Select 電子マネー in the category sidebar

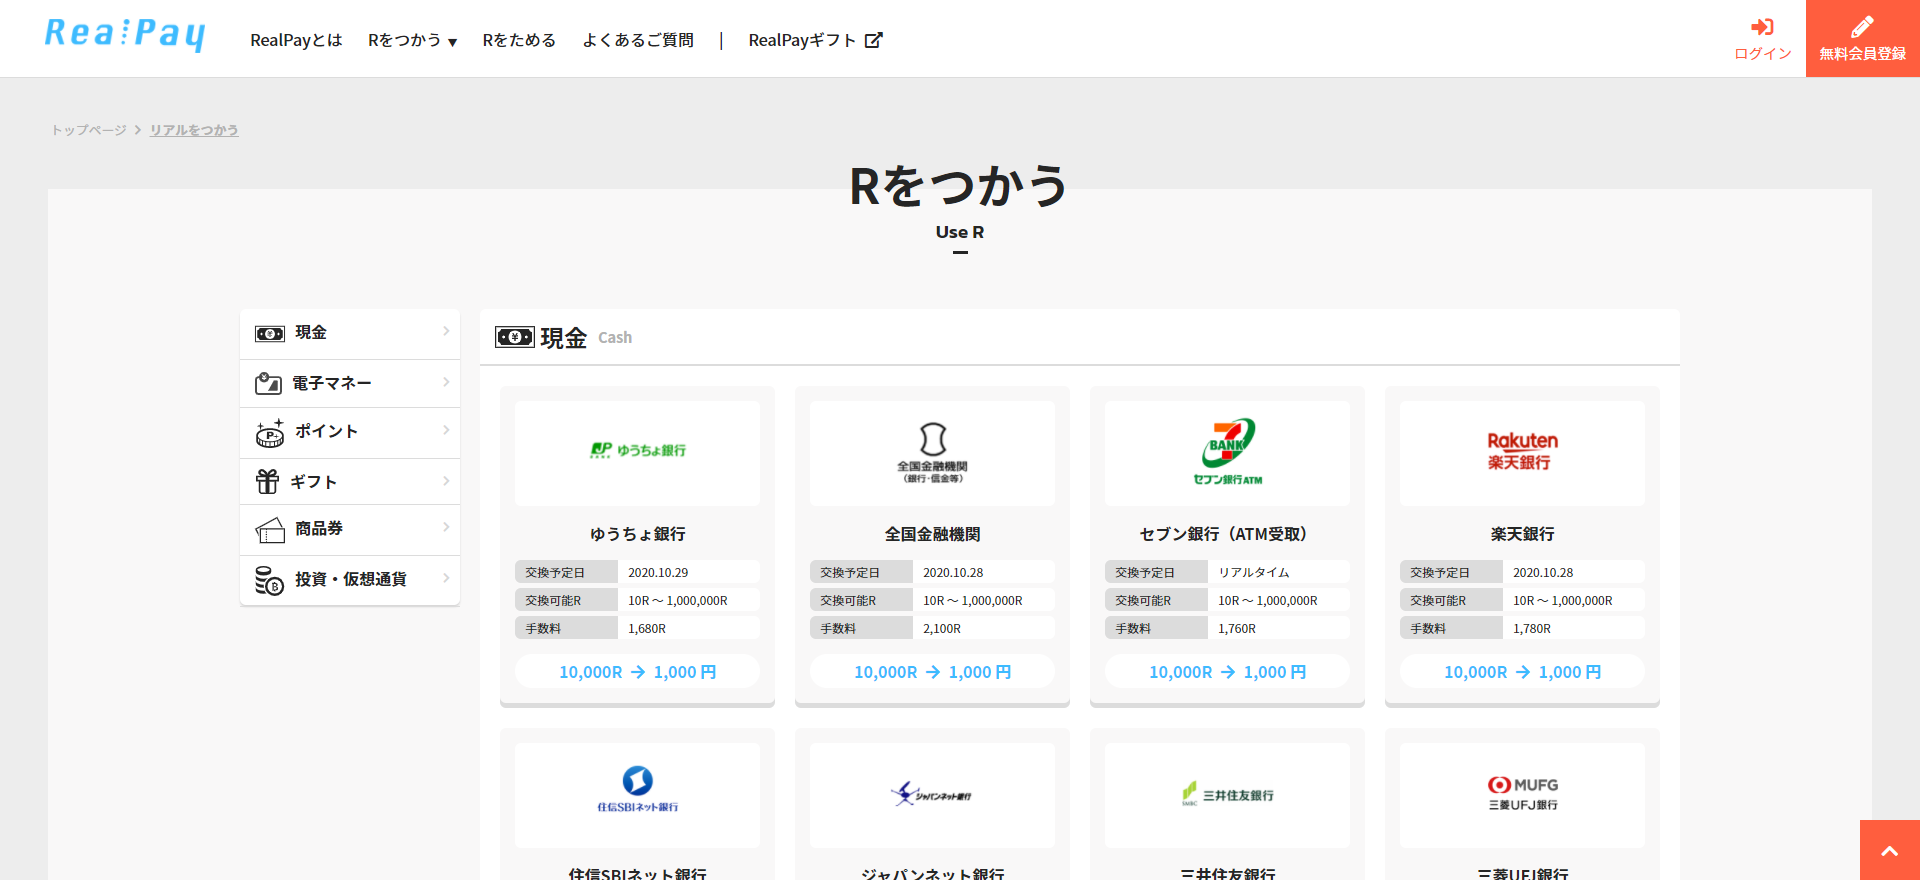click(350, 383)
